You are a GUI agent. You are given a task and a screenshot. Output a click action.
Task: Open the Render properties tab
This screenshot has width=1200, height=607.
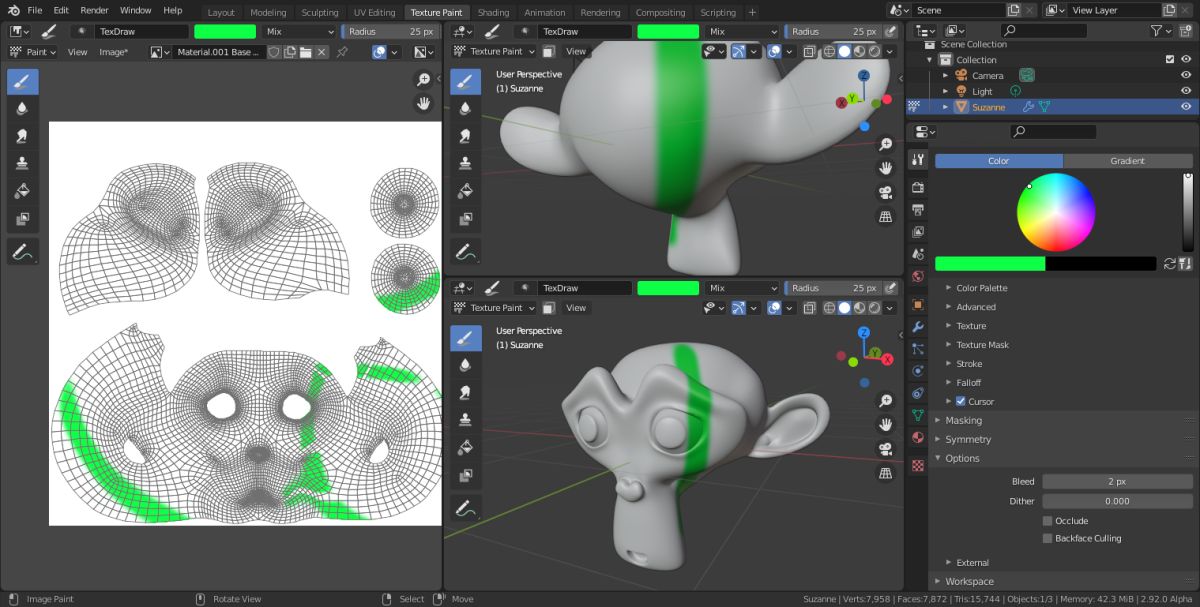pos(918,186)
